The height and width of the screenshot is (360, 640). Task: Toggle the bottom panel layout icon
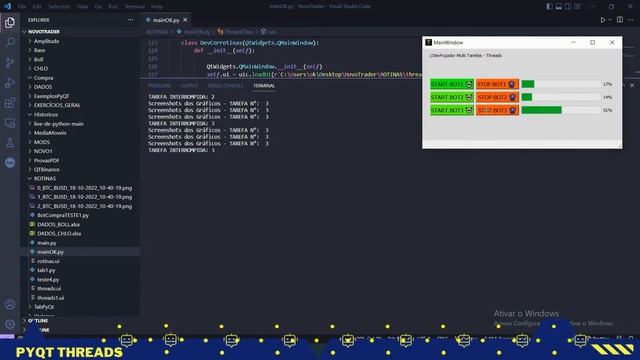[x=559, y=6]
